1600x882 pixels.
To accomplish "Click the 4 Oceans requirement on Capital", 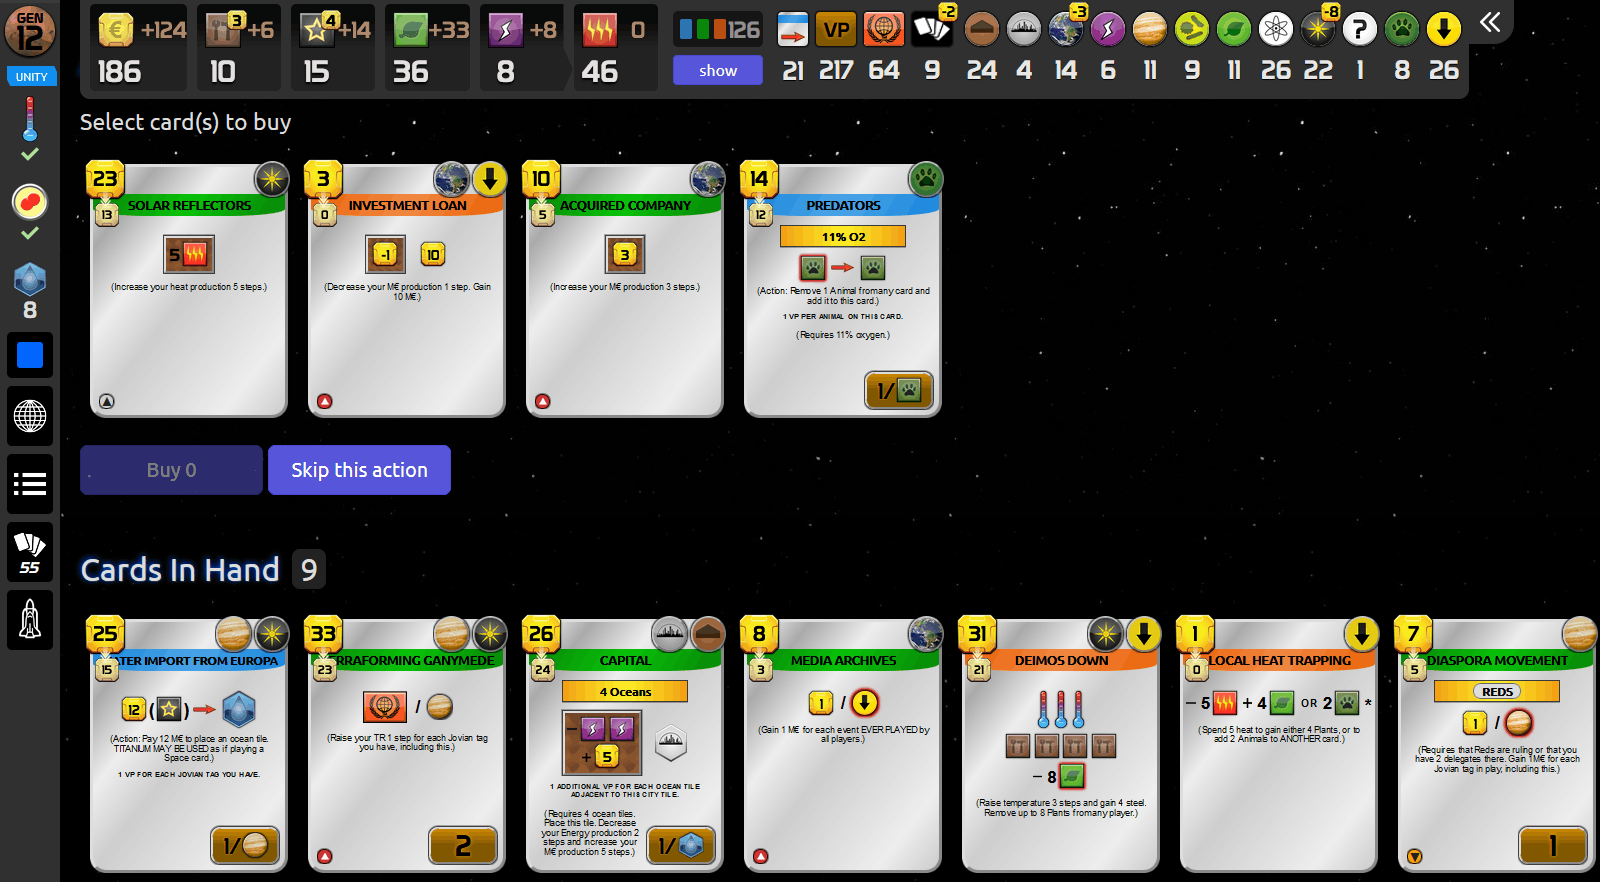I will click(625, 691).
